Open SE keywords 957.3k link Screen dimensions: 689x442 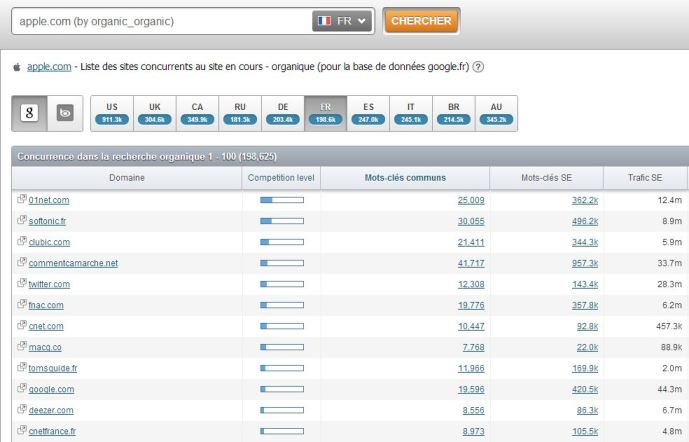(585, 263)
